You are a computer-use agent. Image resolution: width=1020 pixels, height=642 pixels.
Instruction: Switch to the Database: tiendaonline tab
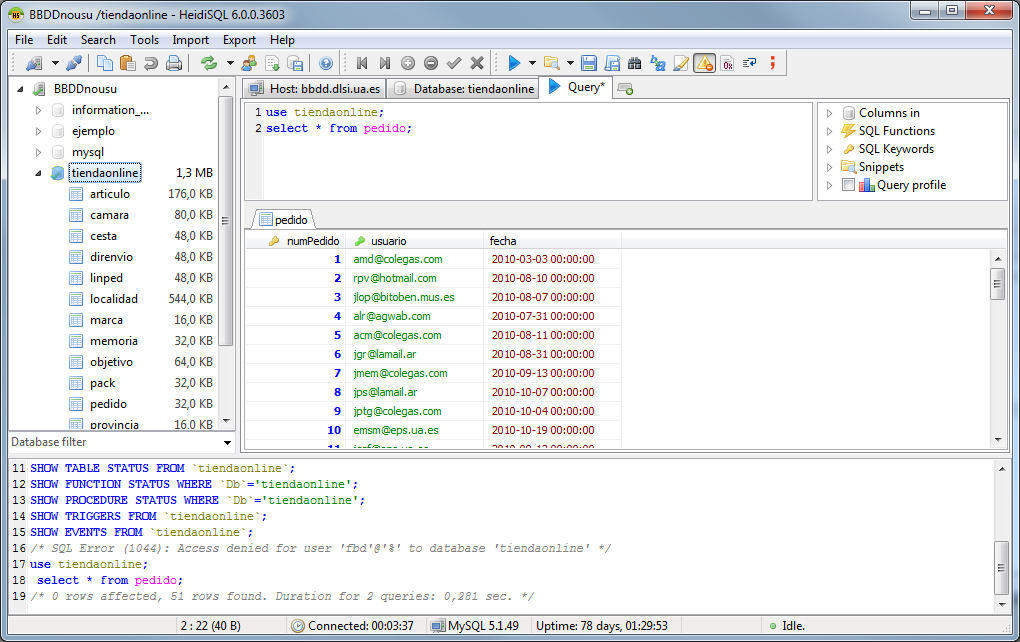point(464,88)
